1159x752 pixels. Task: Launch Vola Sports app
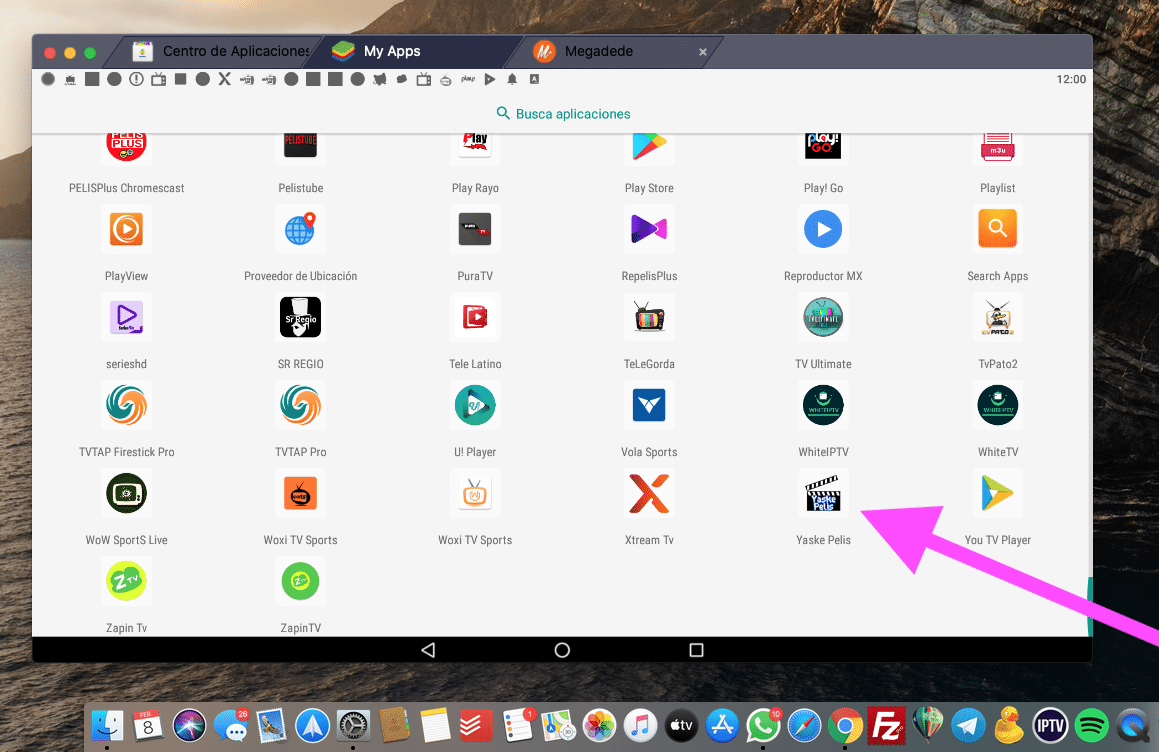pos(649,406)
